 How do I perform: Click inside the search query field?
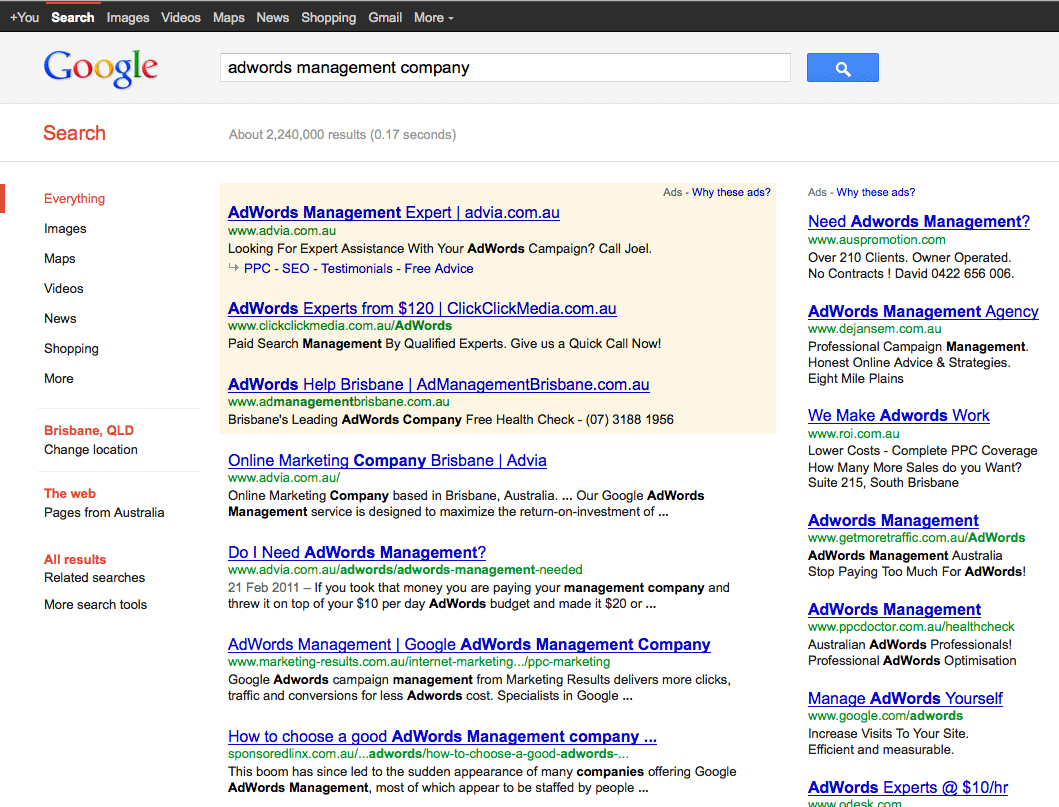click(x=504, y=68)
